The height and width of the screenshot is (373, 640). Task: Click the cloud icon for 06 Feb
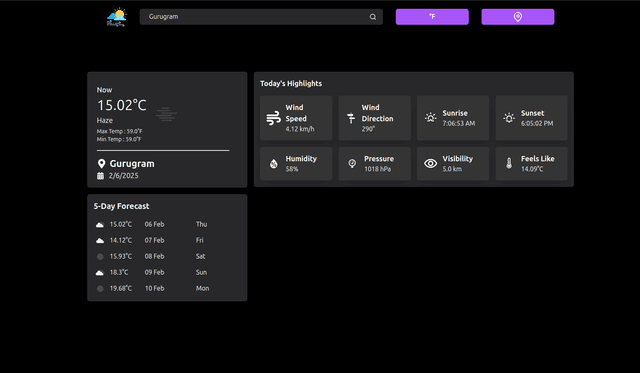tap(100, 225)
